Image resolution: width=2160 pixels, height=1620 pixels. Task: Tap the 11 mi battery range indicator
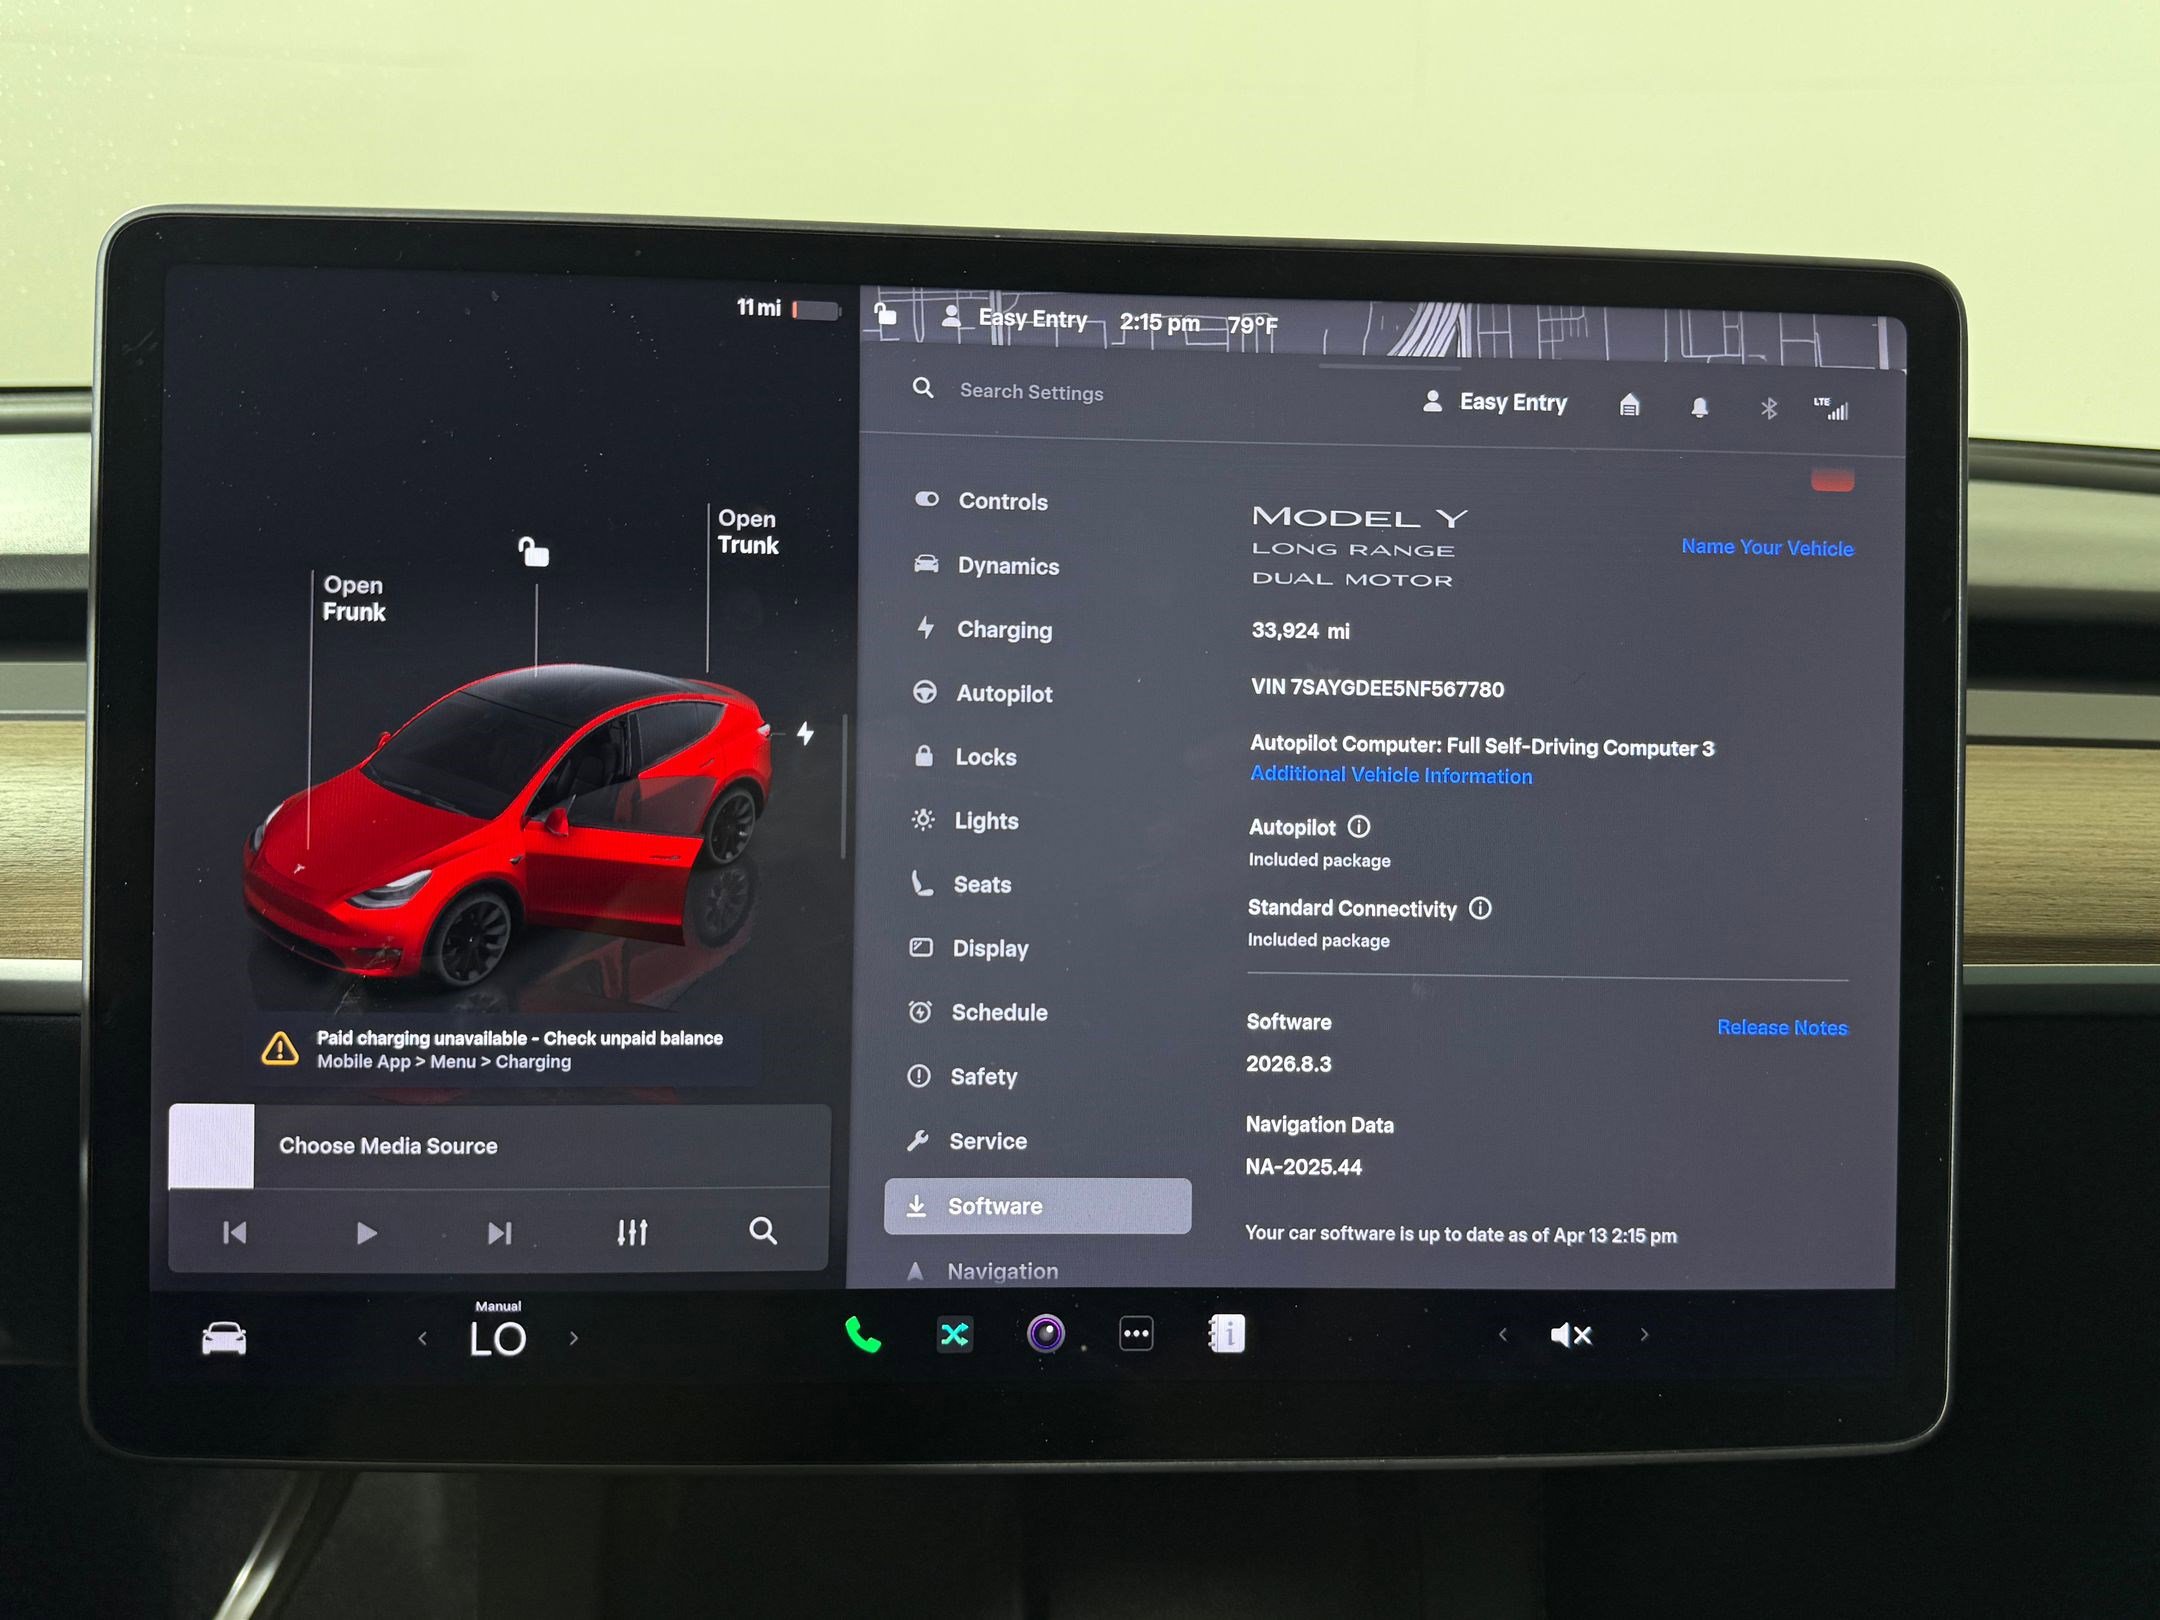tap(788, 309)
